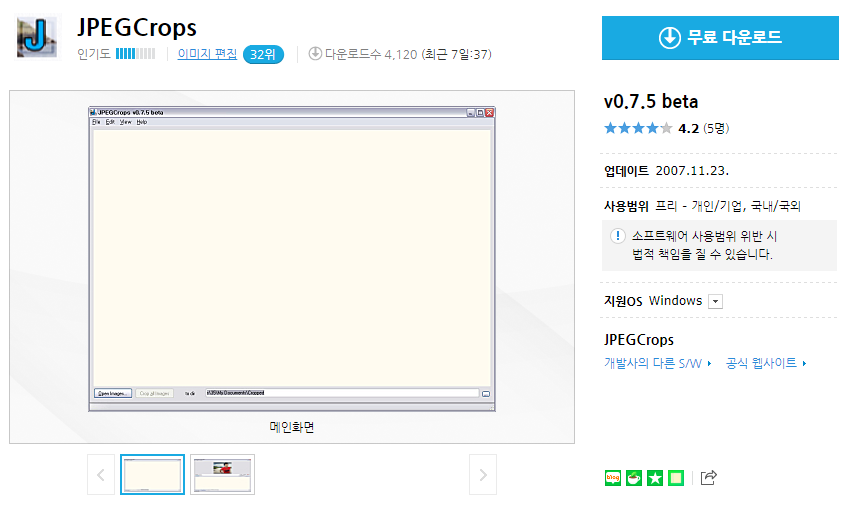Viewport: 847px width, 526px height.
Task: Click the 32위 ranking badge
Action: pos(263,55)
